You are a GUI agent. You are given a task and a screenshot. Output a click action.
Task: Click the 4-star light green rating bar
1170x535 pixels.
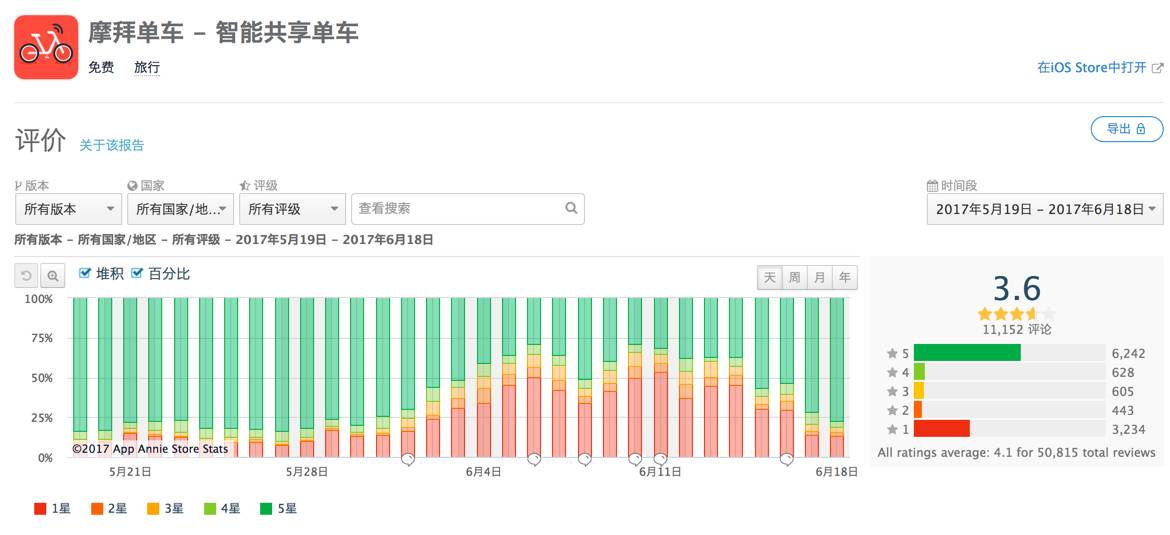(x=919, y=372)
